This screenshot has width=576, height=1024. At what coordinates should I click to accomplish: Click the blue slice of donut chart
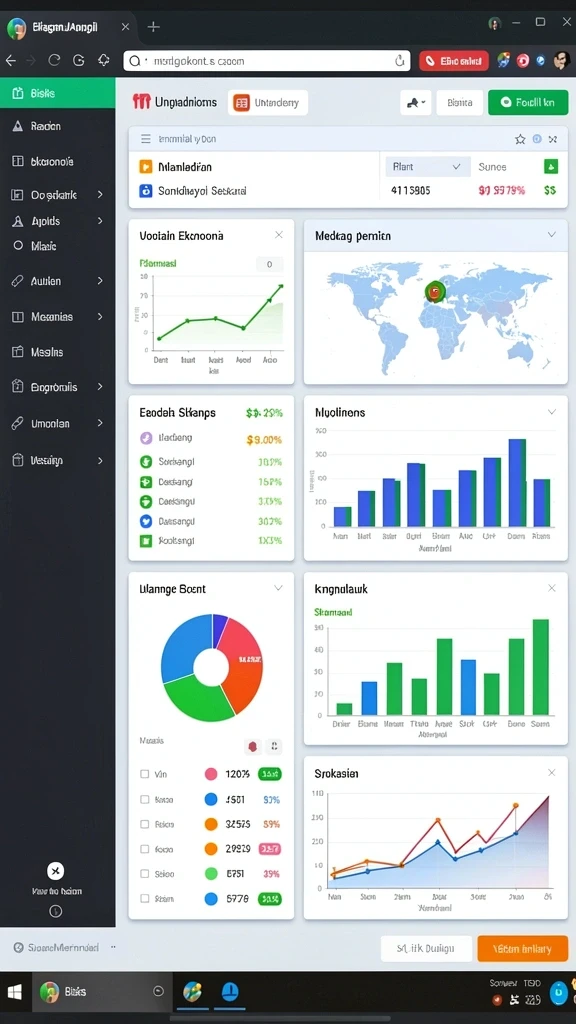(x=187, y=648)
